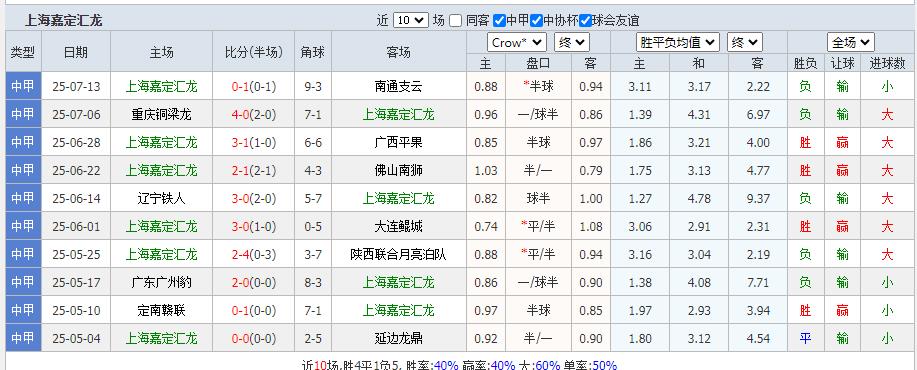Toggle the 同客 checkbox
The height and width of the screenshot is (370, 917).
pos(456,20)
